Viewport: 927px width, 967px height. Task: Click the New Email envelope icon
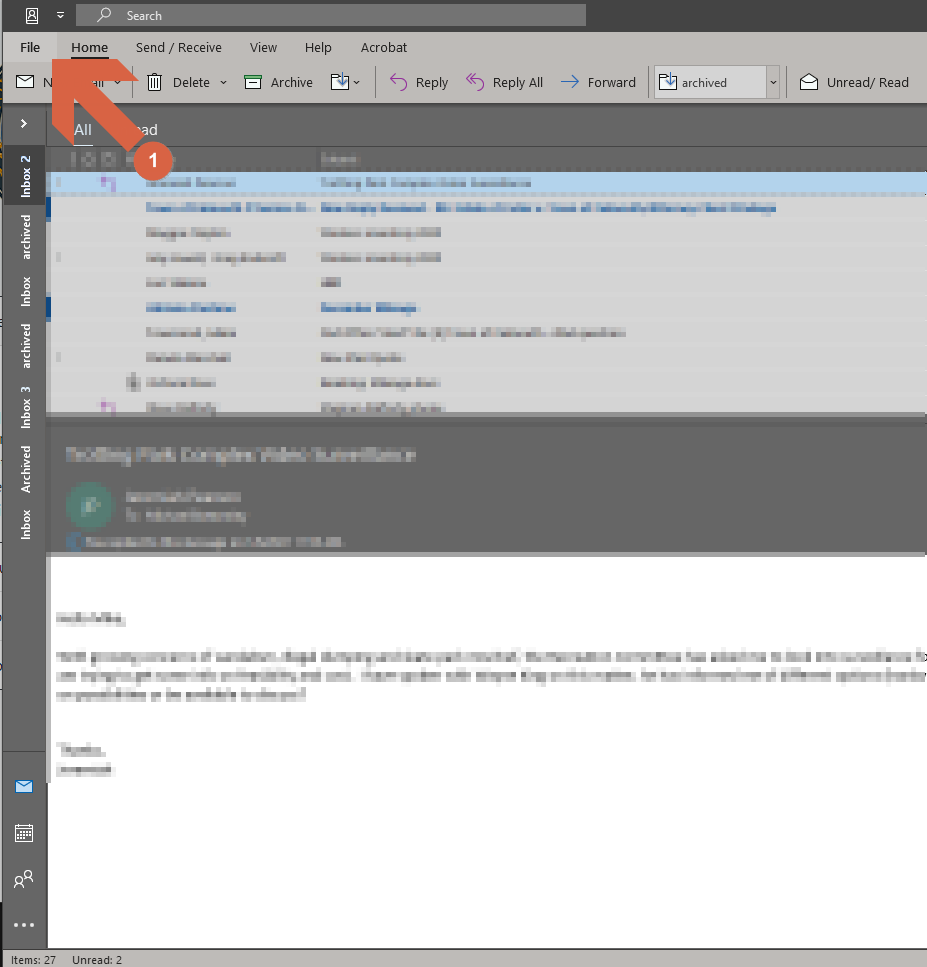pyautogui.click(x=25, y=81)
